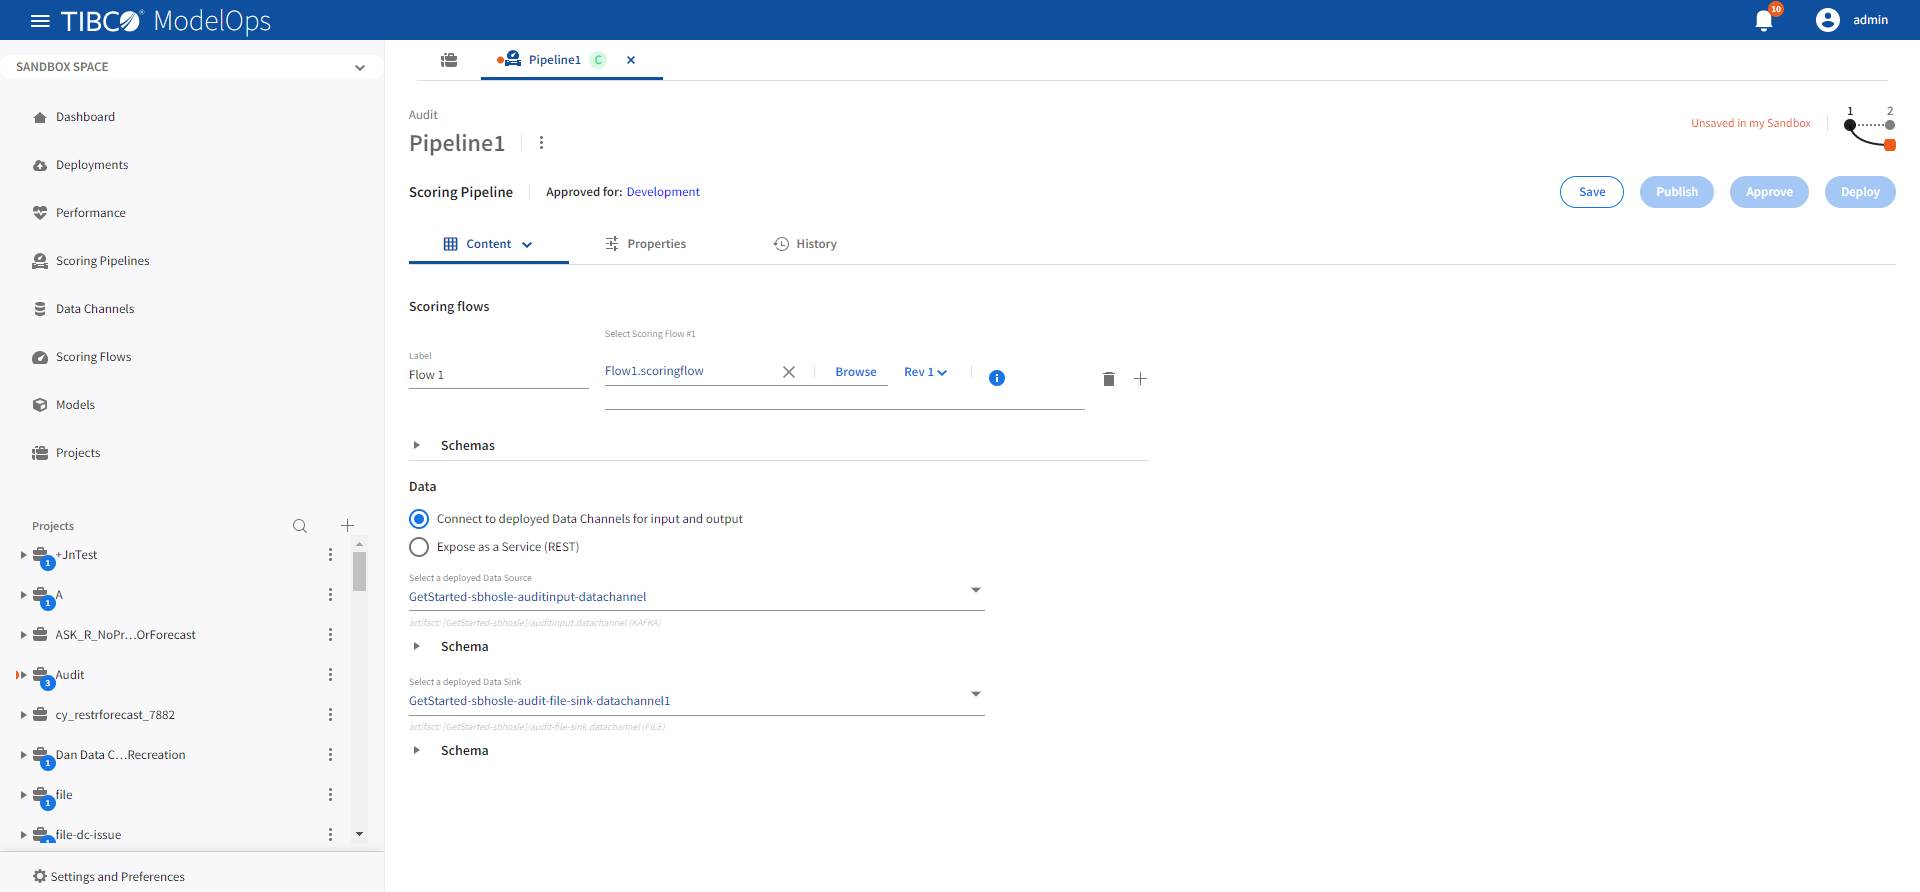Delete scoring flow with trash icon
1920x892 pixels.
(x=1108, y=379)
